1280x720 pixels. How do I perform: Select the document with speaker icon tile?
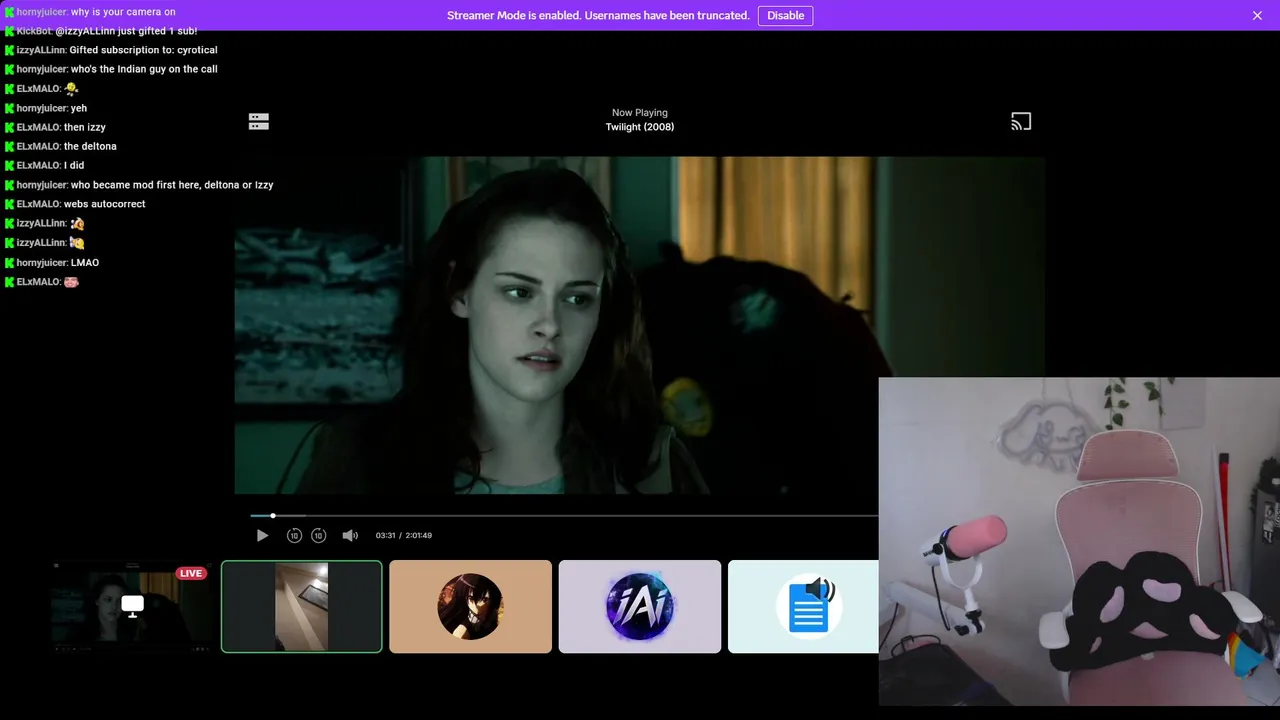pyautogui.click(x=803, y=607)
